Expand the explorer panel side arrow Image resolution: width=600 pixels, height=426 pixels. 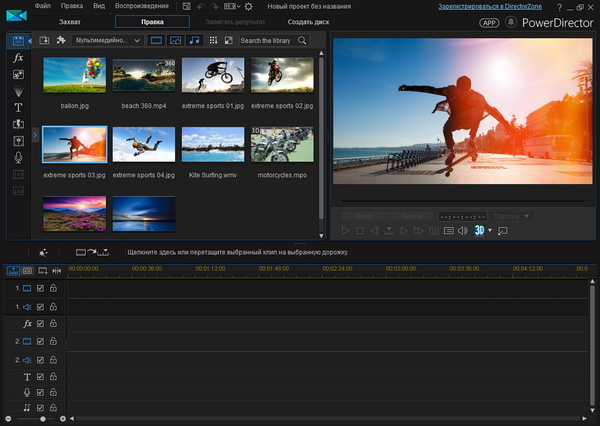[35, 133]
